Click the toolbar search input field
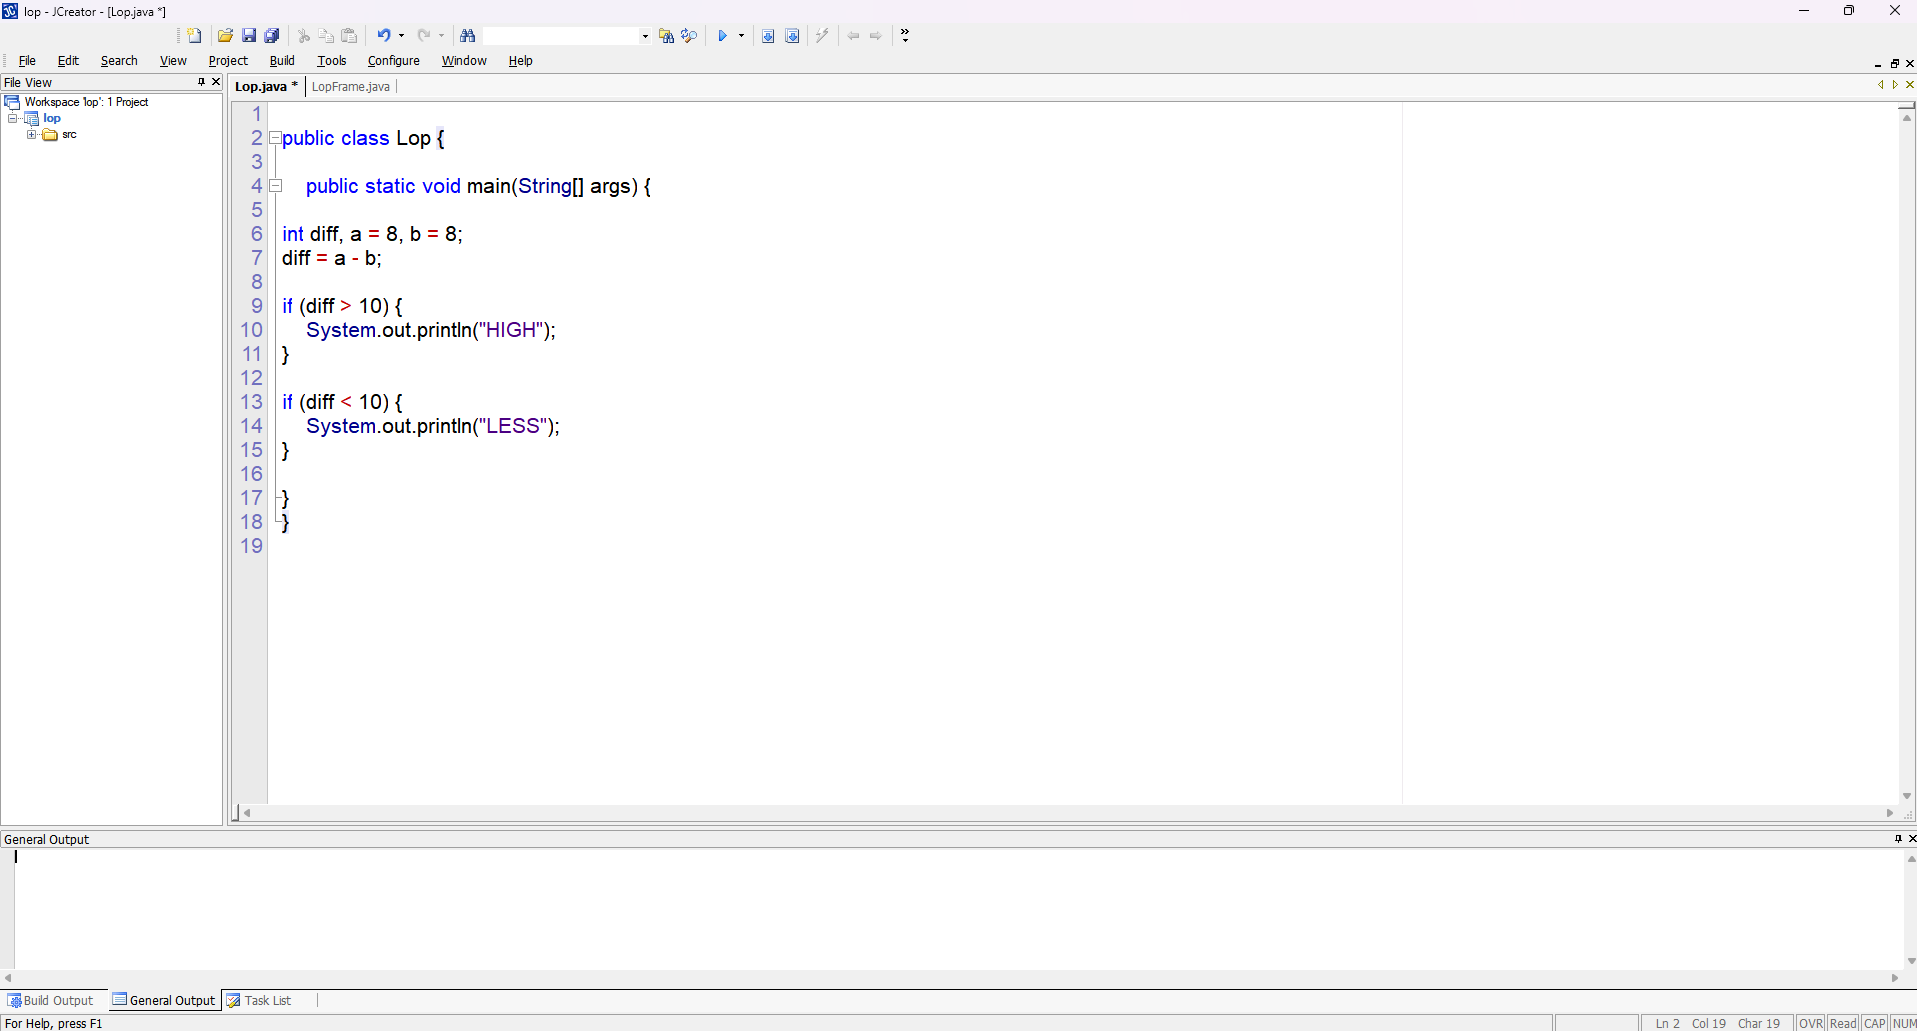 pyautogui.click(x=562, y=36)
